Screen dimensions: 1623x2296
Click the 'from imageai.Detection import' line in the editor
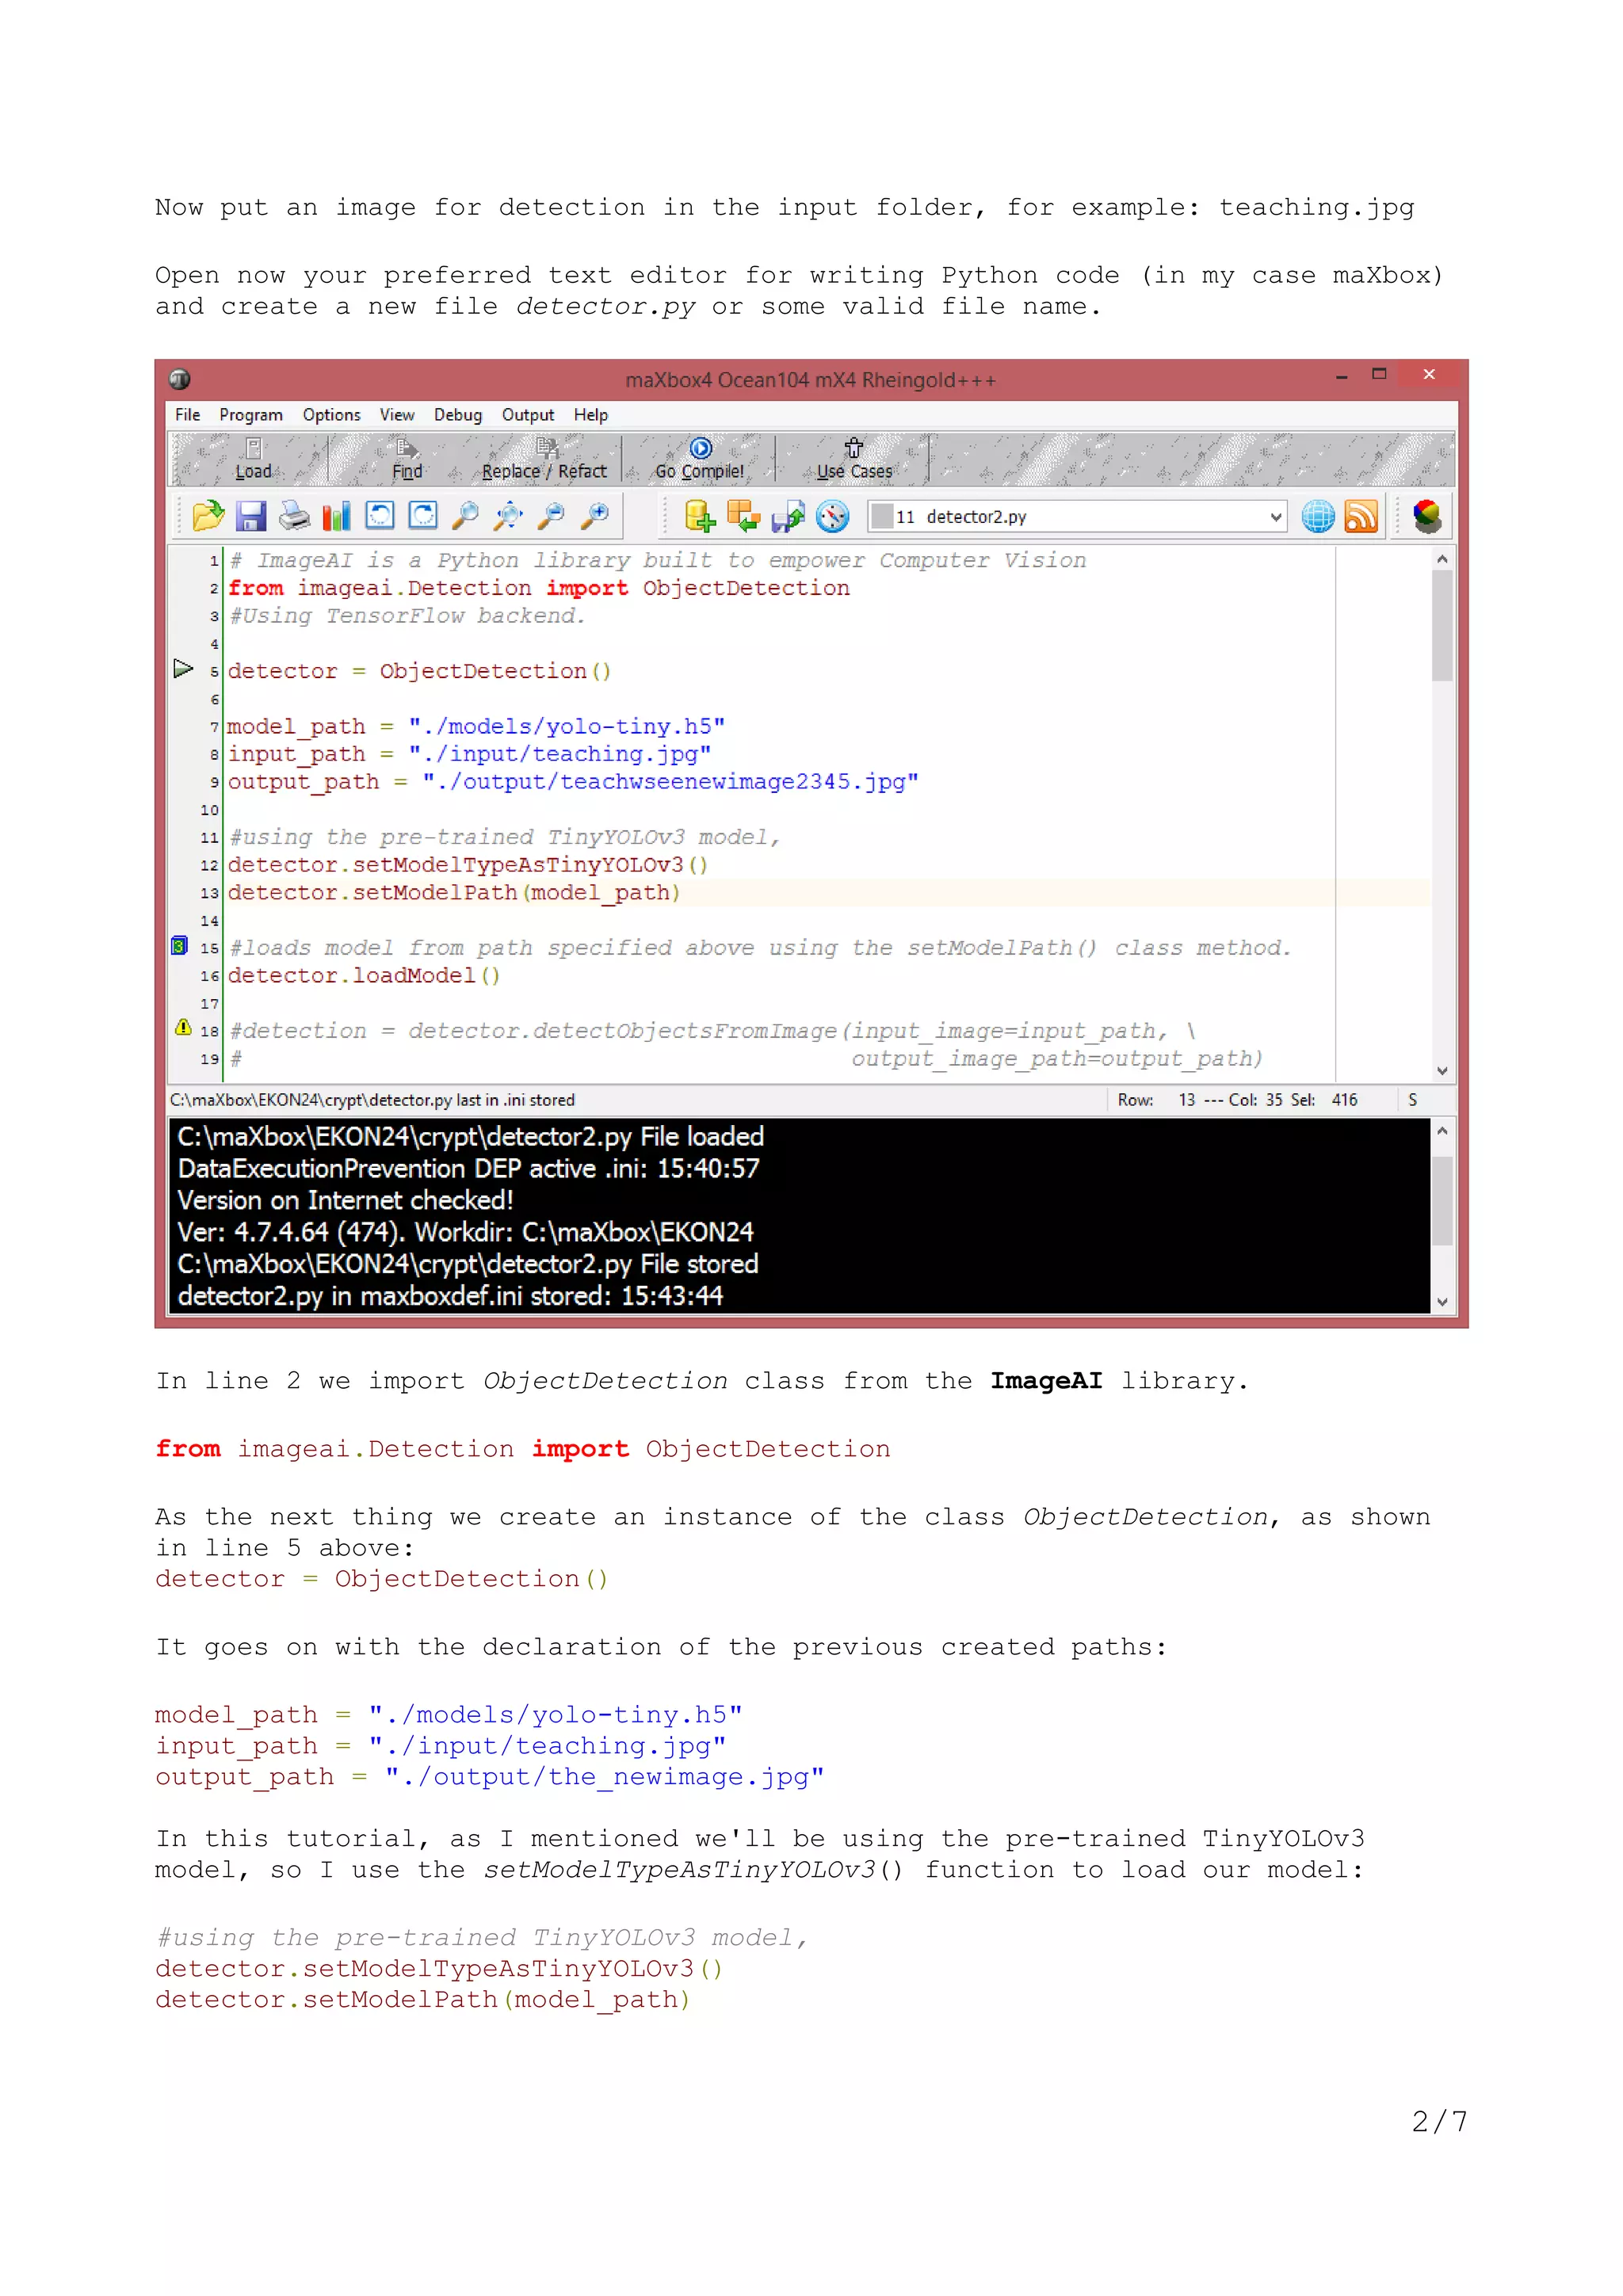point(538,588)
